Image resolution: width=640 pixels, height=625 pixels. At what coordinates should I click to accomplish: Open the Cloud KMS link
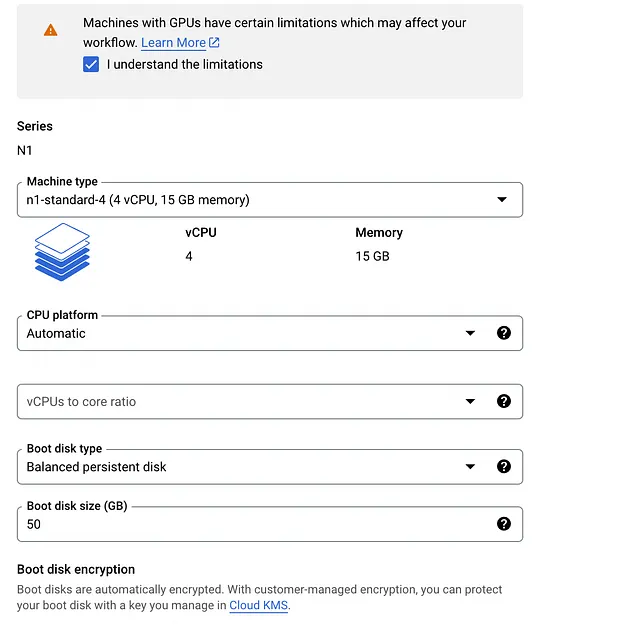[258, 605]
